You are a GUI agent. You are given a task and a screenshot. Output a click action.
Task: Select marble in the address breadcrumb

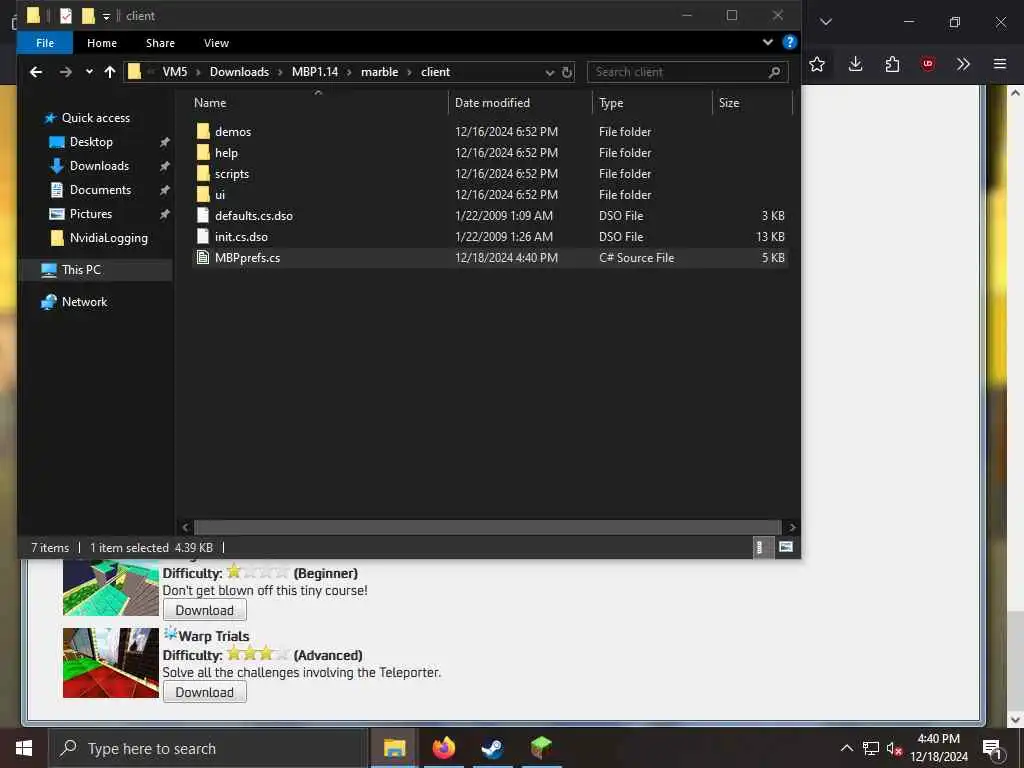tap(379, 72)
